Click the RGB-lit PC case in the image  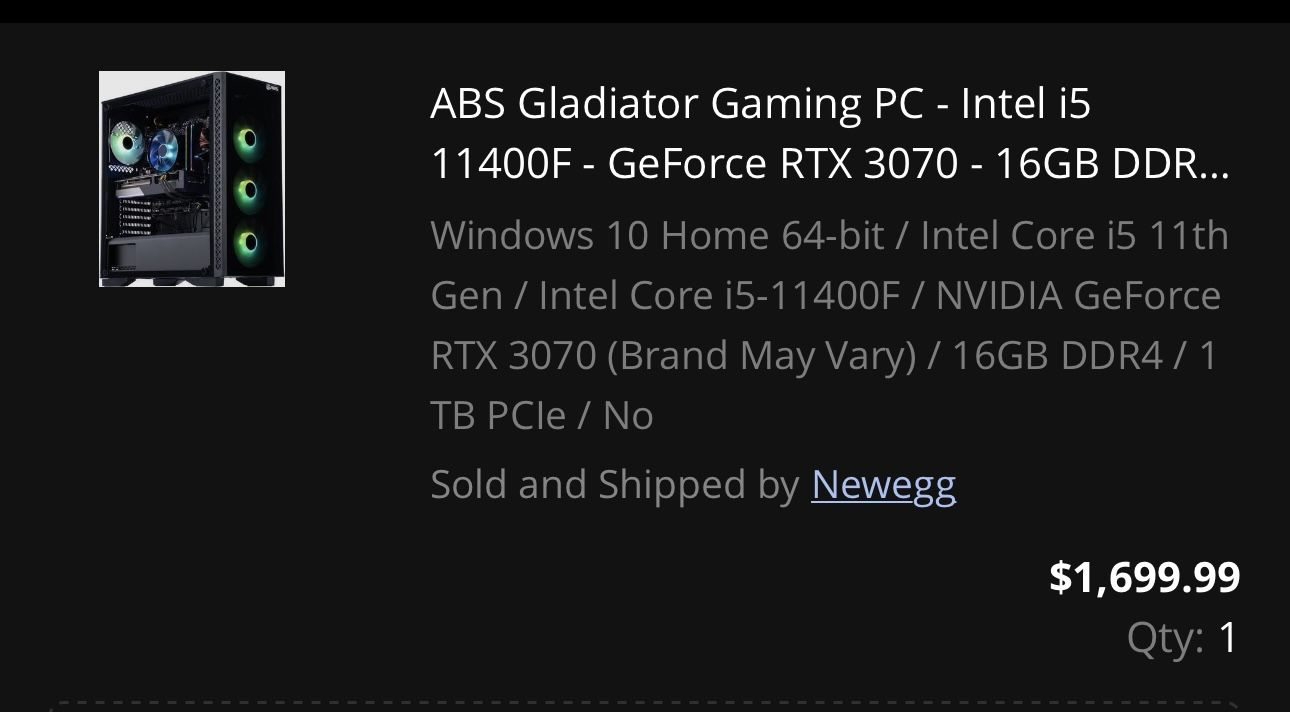coord(192,178)
